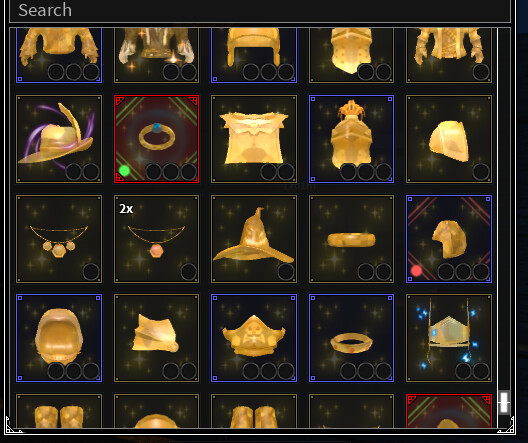Click the green dot on the ring item
This screenshot has width=528, height=443.
coord(124,171)
